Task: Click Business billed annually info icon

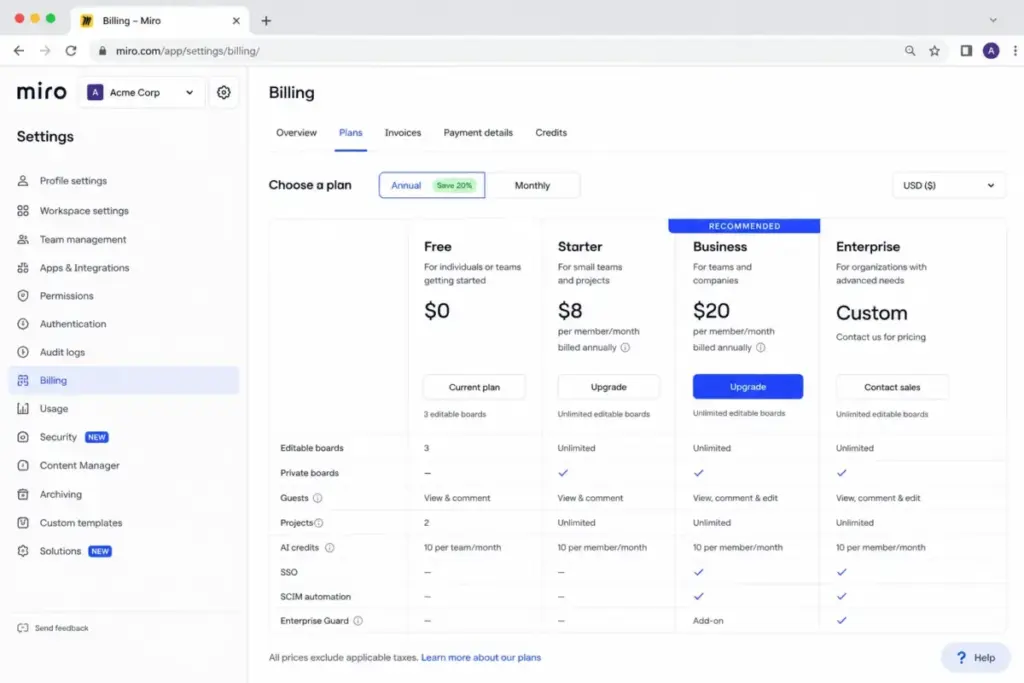Action: (761, 348)
